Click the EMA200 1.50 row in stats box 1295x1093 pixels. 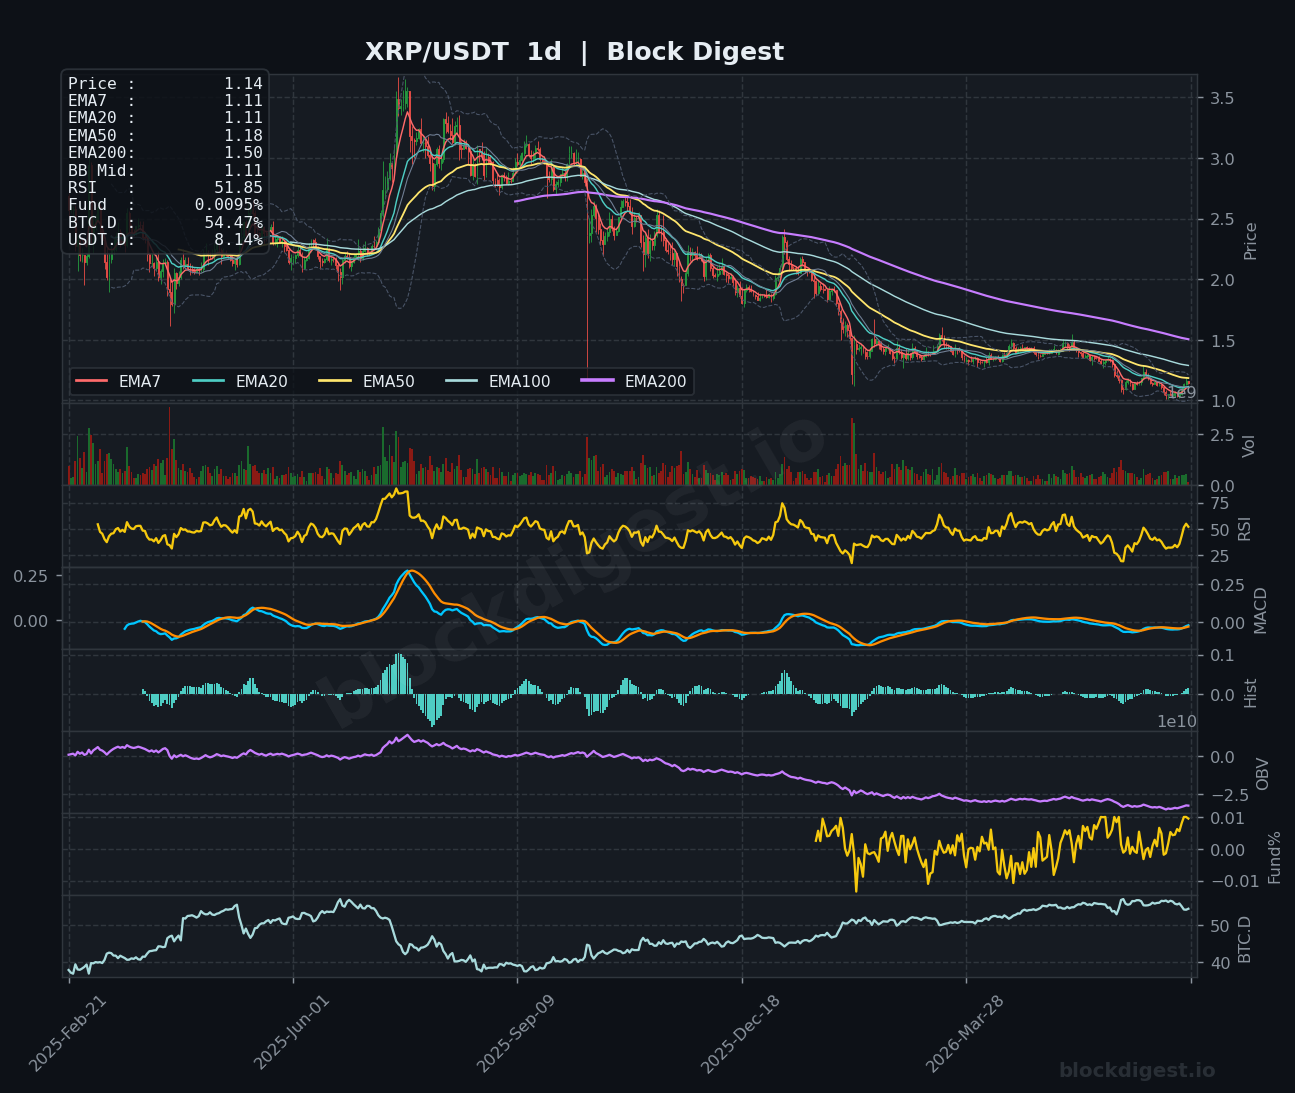165,153
